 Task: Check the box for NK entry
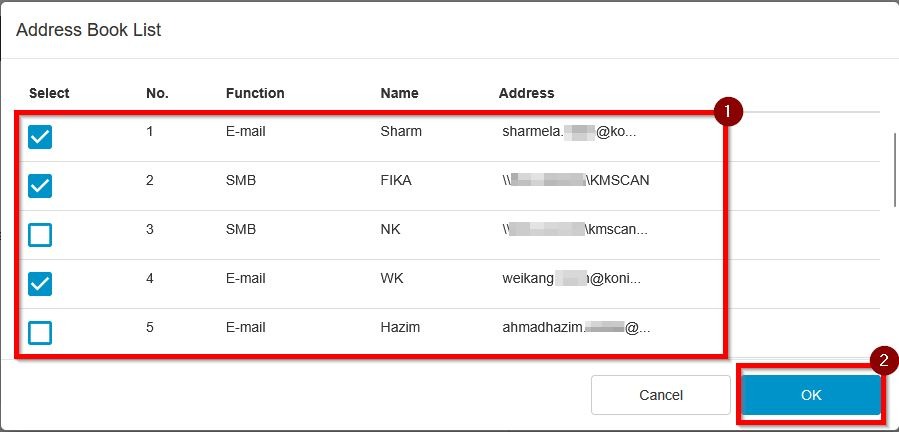tap(40, 235)
